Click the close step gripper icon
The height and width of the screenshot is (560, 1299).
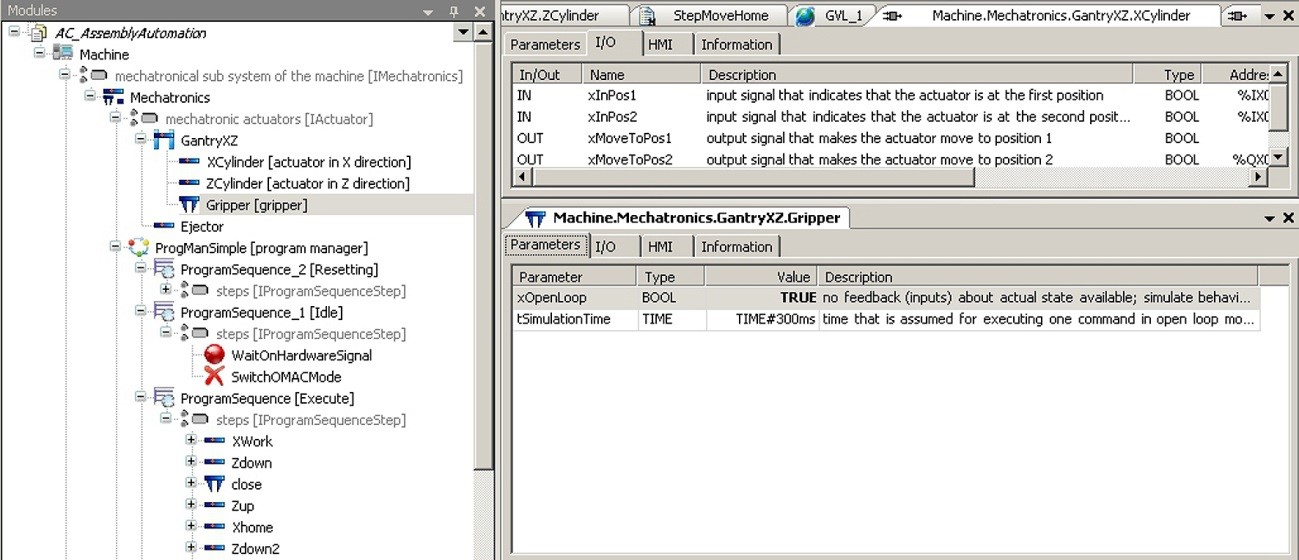(214, 484)
